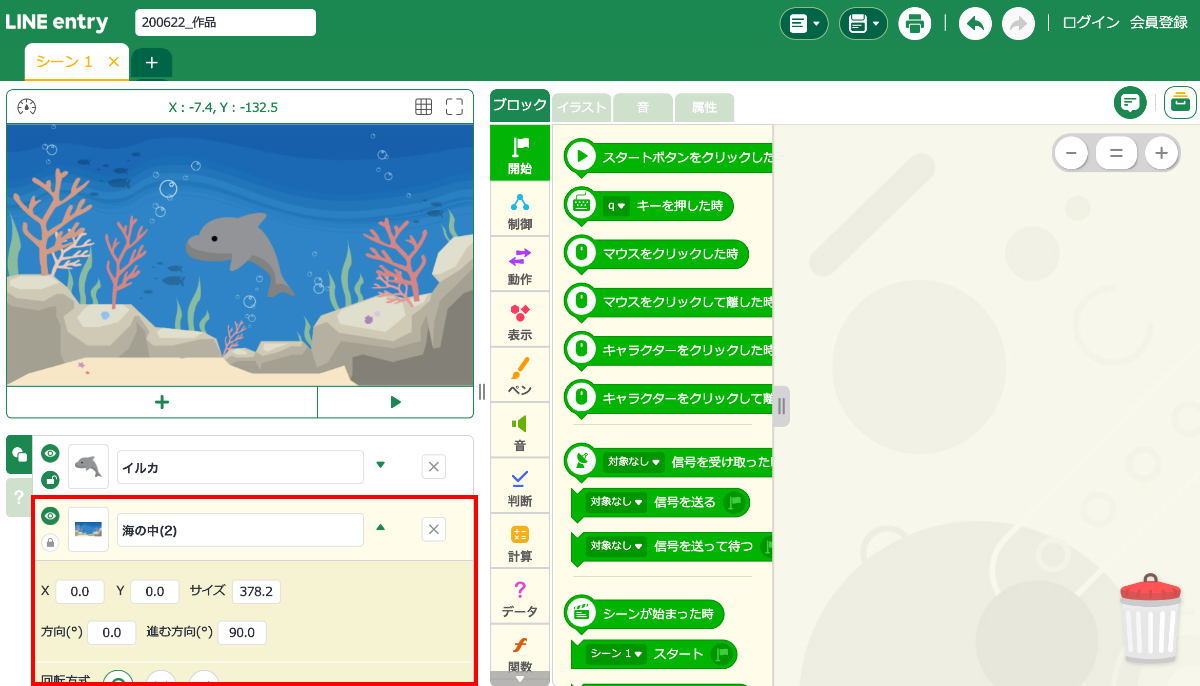Click the block palette collapse handle
Viewport: 1200px width, 686px height.
pyautogui.click(x=781, y=406)
